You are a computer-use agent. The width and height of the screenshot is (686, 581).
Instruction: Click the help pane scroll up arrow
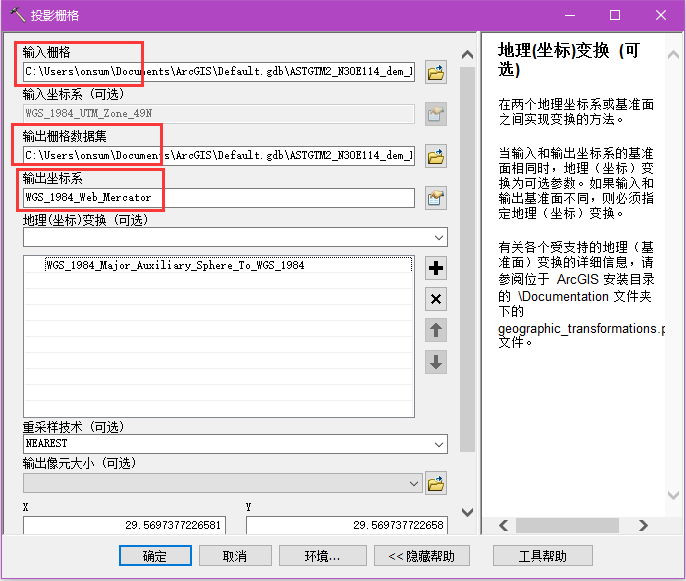click(x=673, y=55)
